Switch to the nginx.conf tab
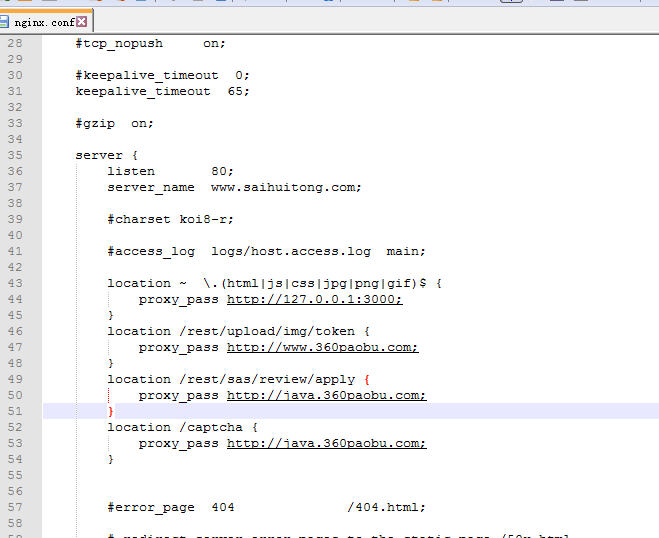 click(44, 22)
